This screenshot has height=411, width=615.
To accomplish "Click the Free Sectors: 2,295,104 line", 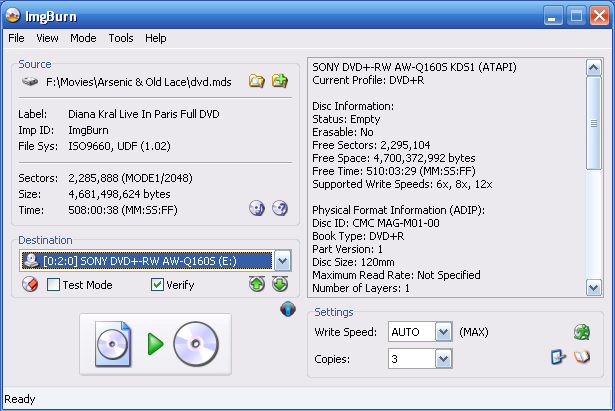I will 371,145.
